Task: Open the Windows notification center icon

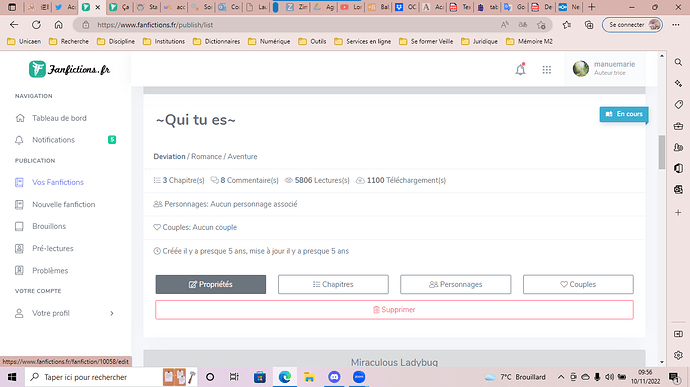Action: click(674, 377)
